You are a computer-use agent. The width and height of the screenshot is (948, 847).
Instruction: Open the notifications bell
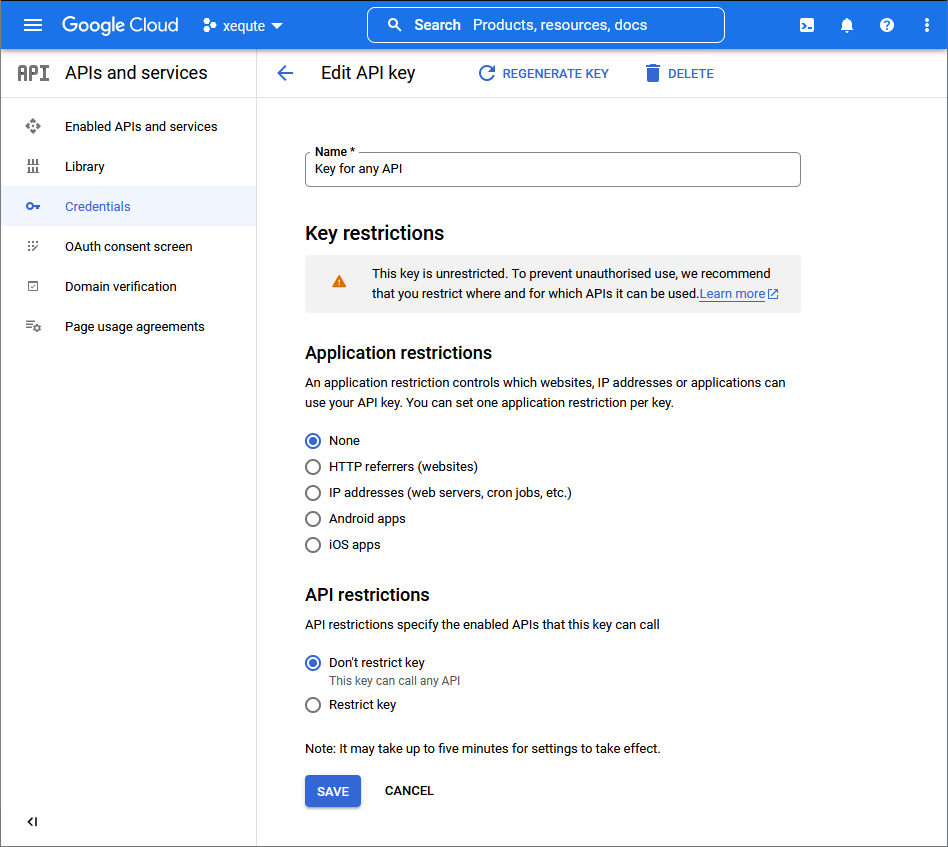tap(846, 25)
